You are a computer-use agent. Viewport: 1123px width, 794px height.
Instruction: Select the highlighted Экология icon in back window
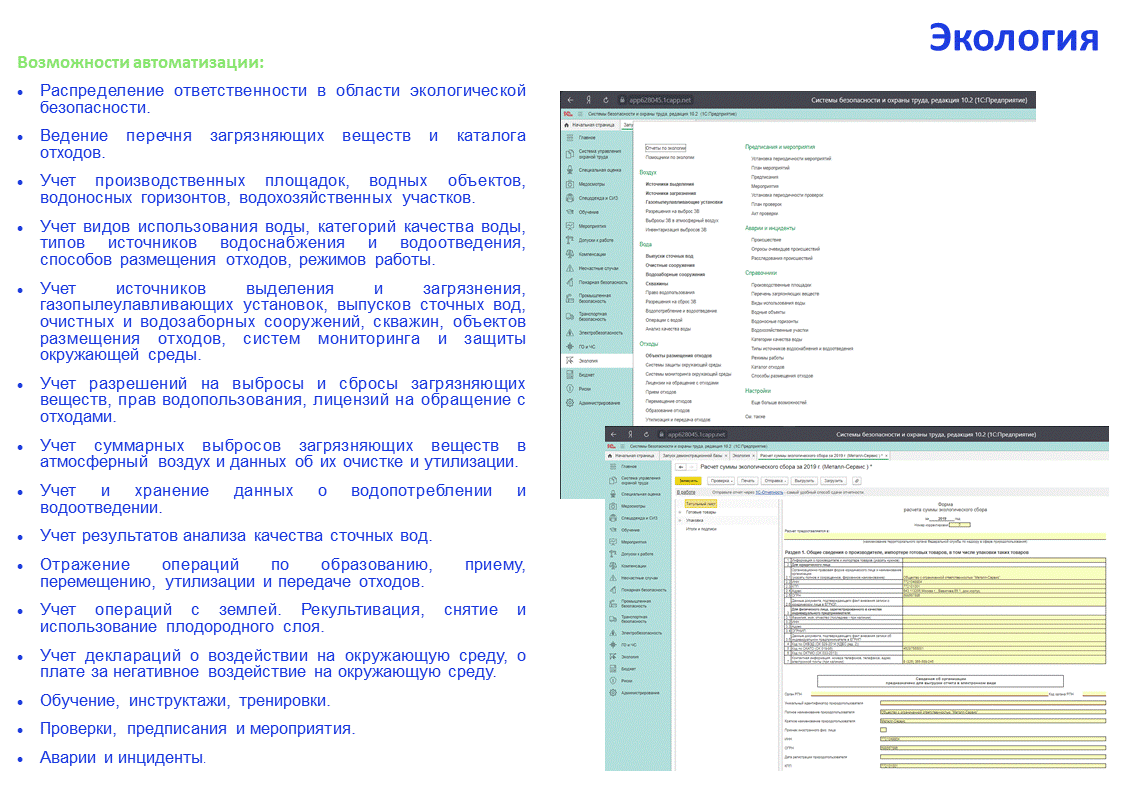pos(570,361)
